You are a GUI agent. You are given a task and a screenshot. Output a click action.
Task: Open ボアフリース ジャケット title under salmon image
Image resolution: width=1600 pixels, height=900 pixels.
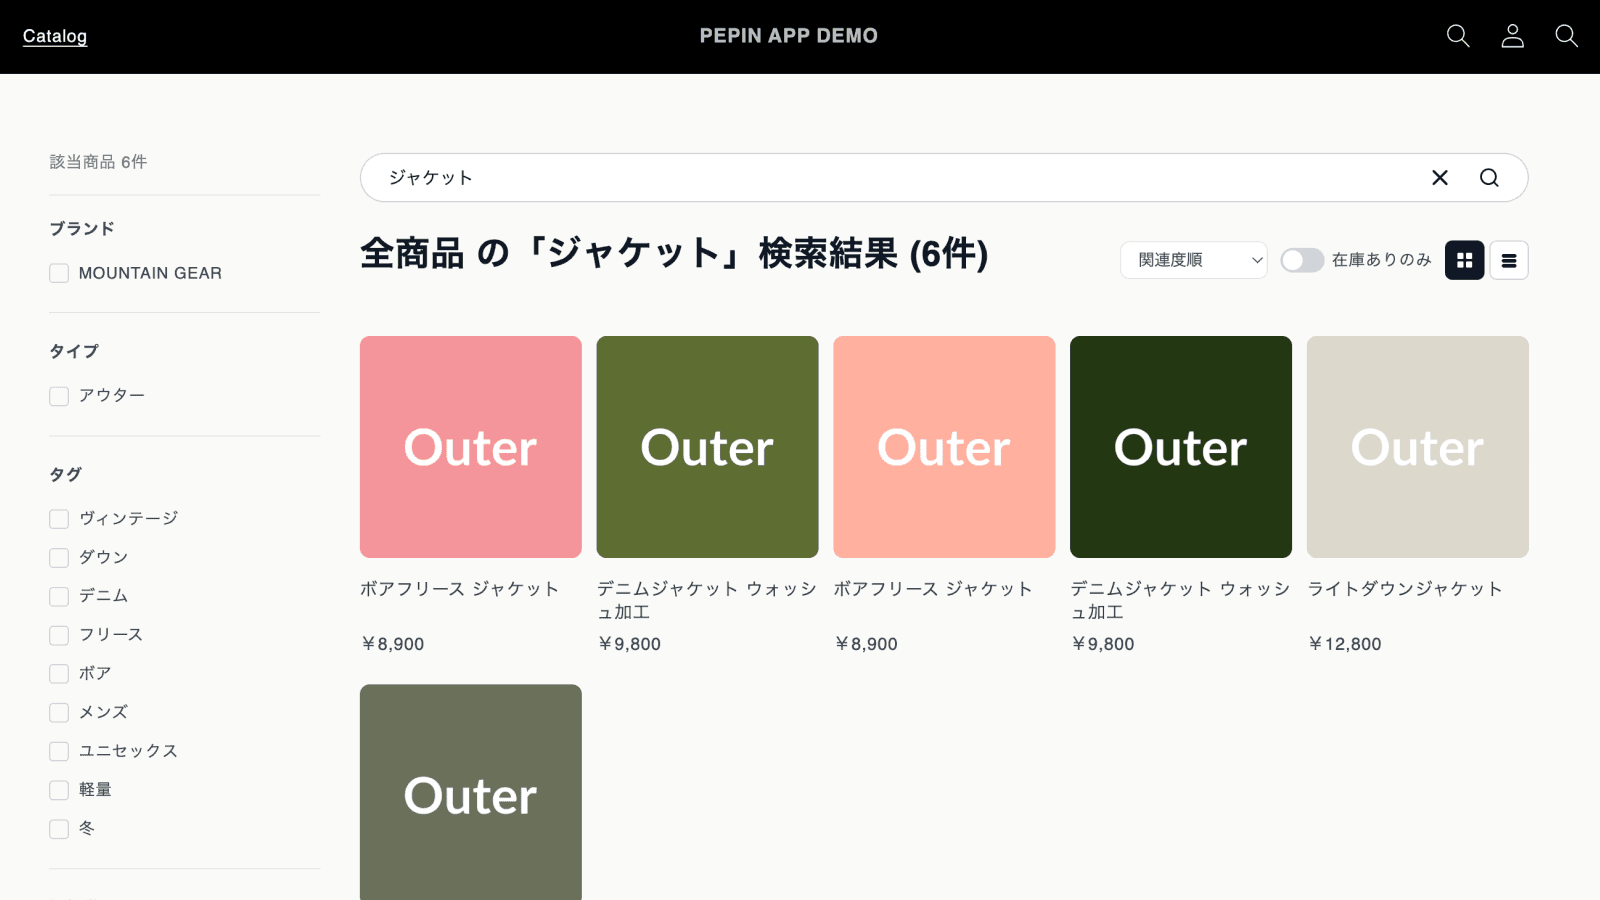933,589
